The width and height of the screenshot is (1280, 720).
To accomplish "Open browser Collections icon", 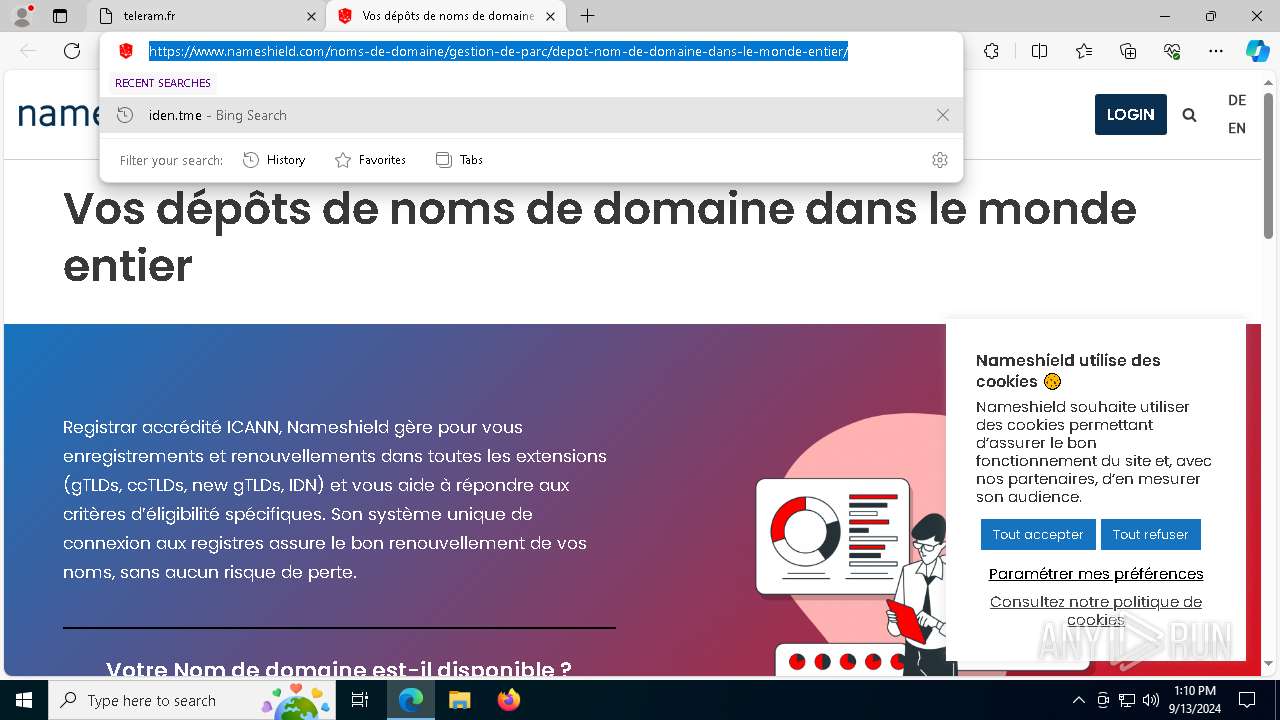I will coord(1128,51).
